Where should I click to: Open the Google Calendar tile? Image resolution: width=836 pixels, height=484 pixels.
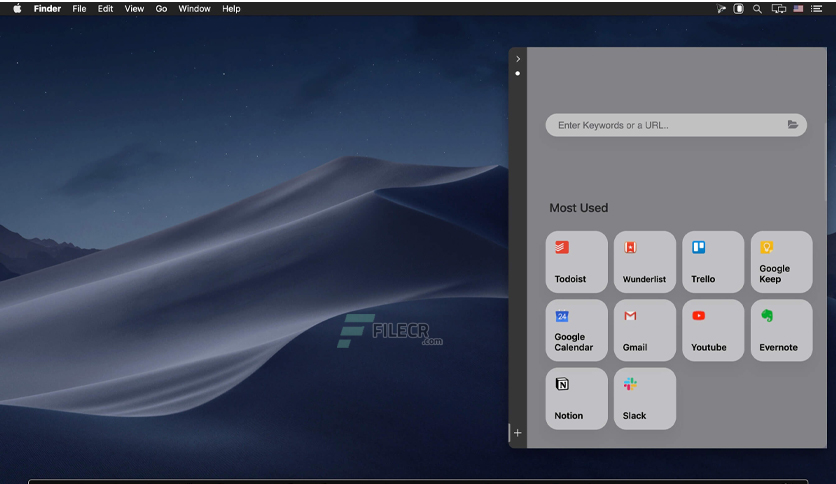click(x=576, y=330)
